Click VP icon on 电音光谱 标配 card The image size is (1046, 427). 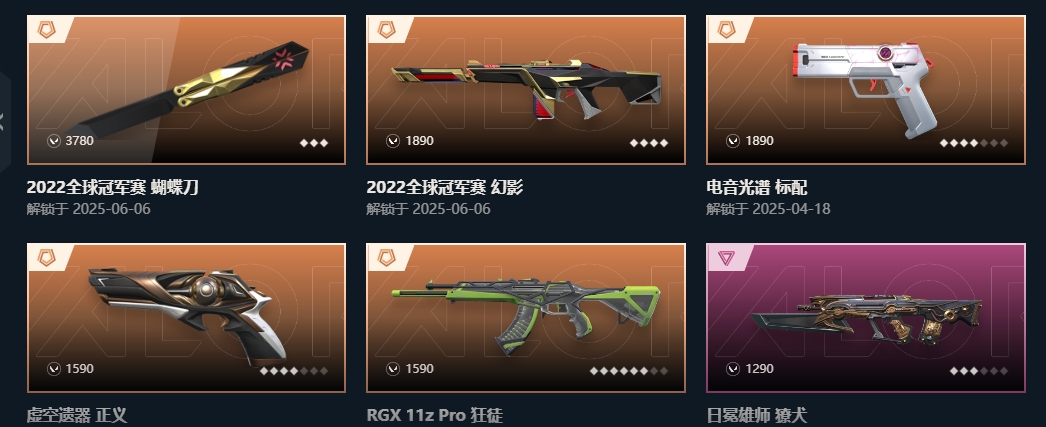coord(732,141)
